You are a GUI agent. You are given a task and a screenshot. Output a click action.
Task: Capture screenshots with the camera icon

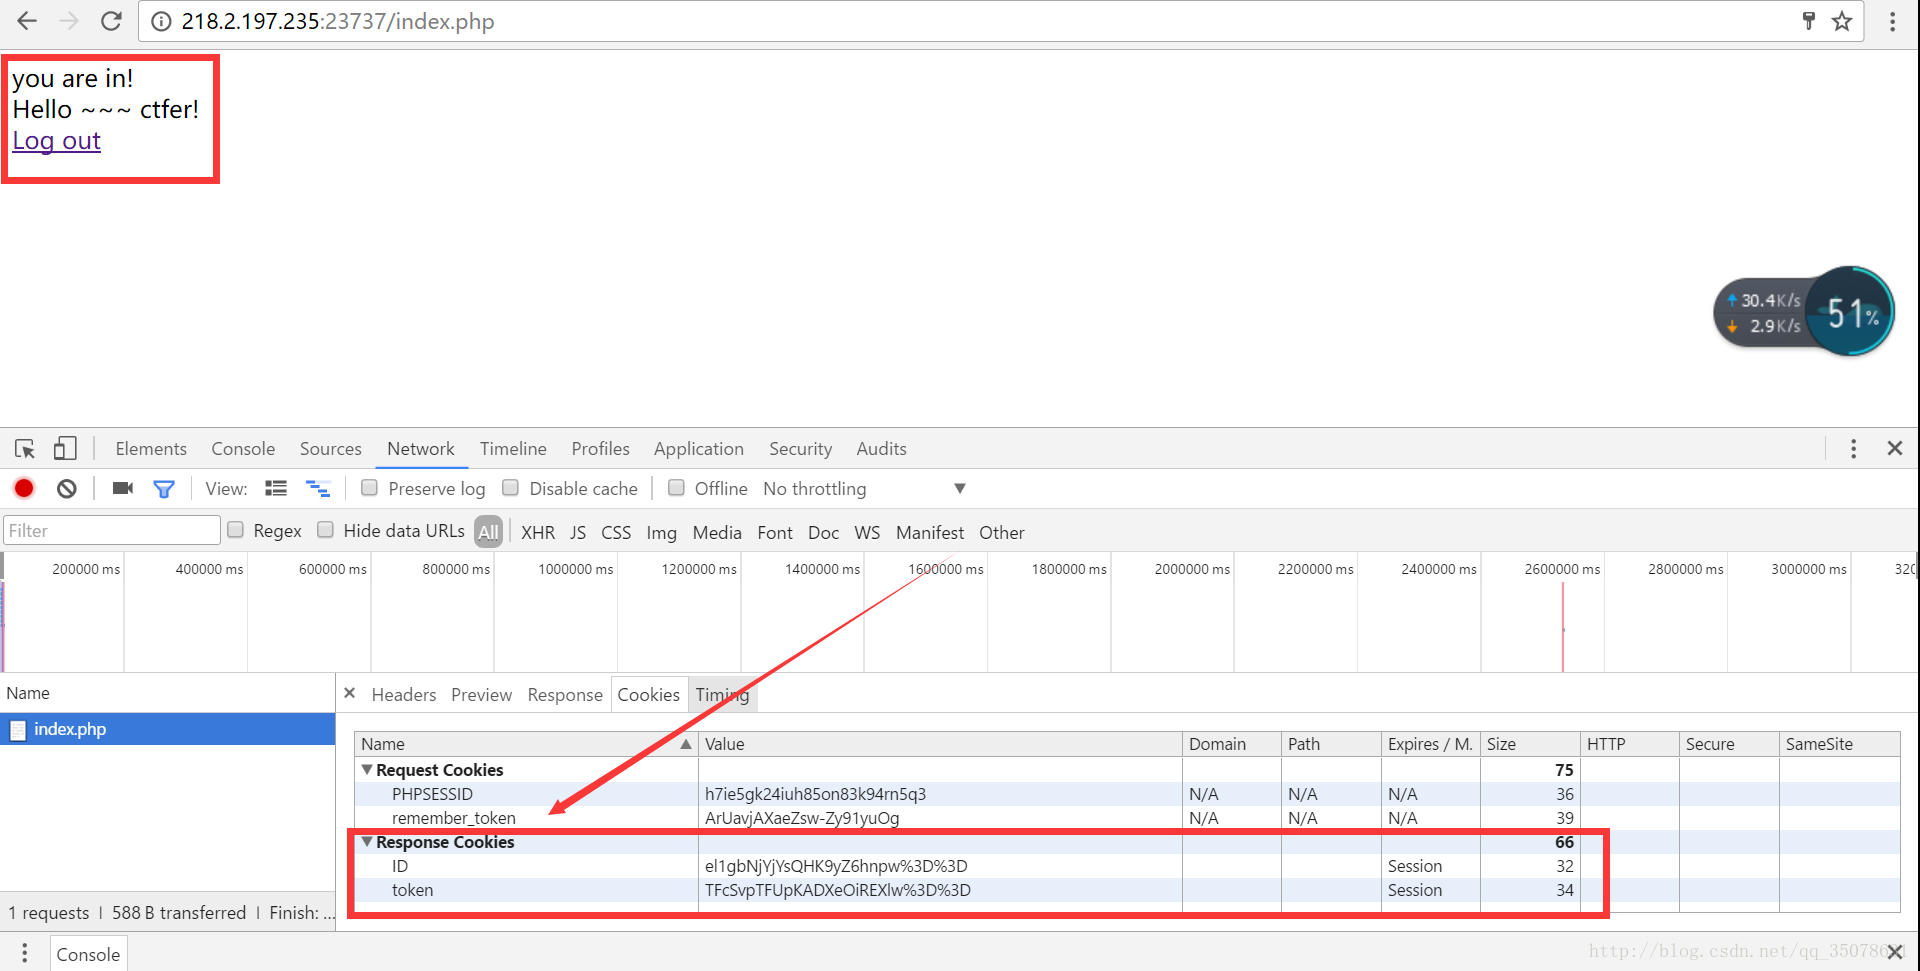point(123,488)
